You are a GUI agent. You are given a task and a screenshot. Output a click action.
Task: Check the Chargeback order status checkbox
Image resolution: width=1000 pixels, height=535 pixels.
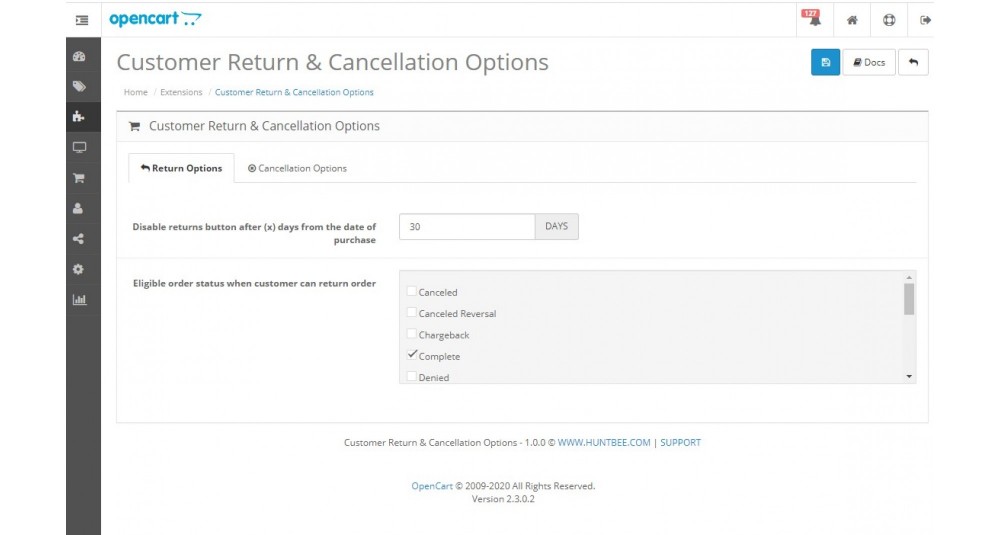pyautogui.click(x=412, y=334)
